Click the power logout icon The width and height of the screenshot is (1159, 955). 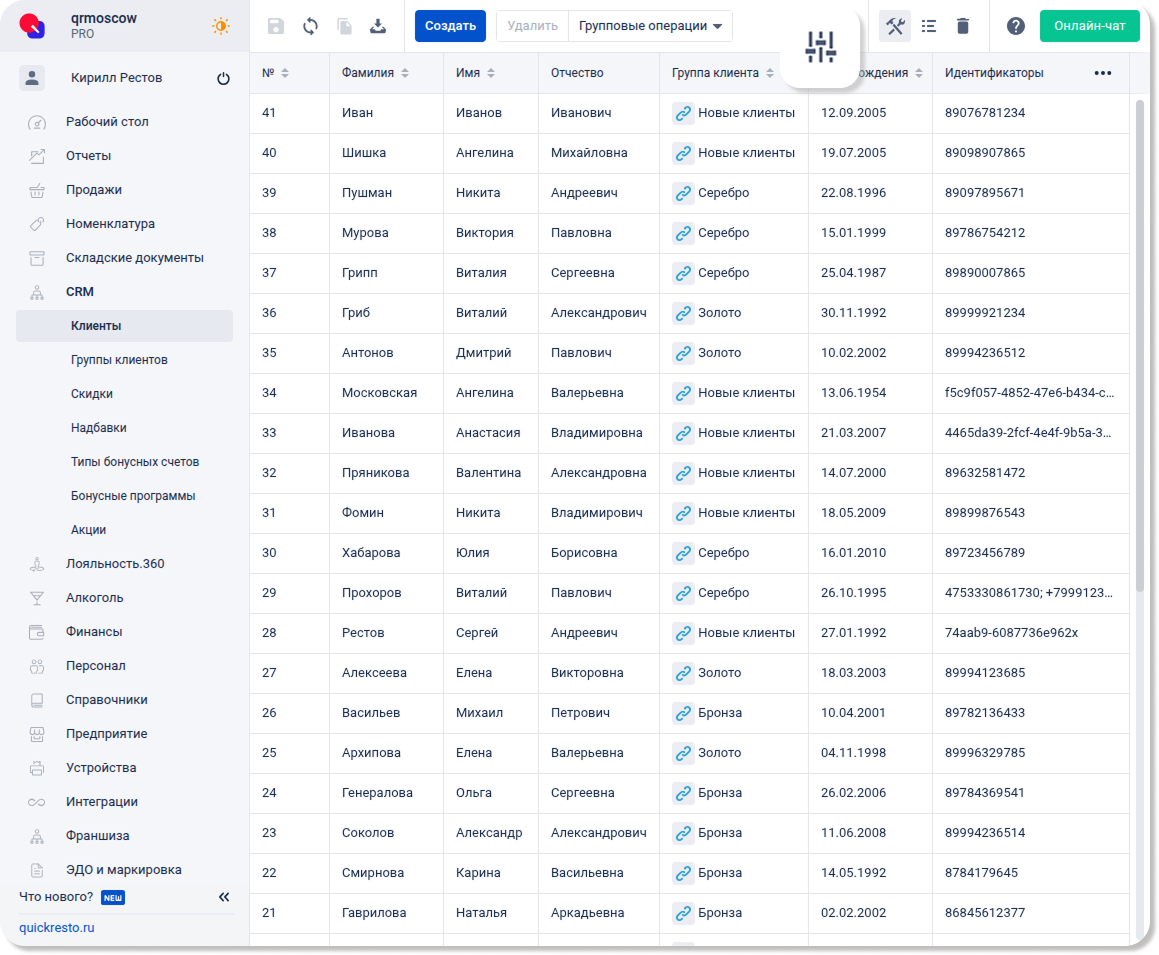coord(223,79)
